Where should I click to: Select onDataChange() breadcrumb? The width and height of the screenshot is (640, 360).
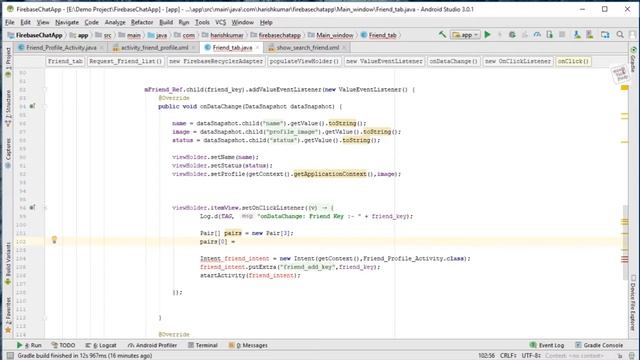[x=453, y=61]
